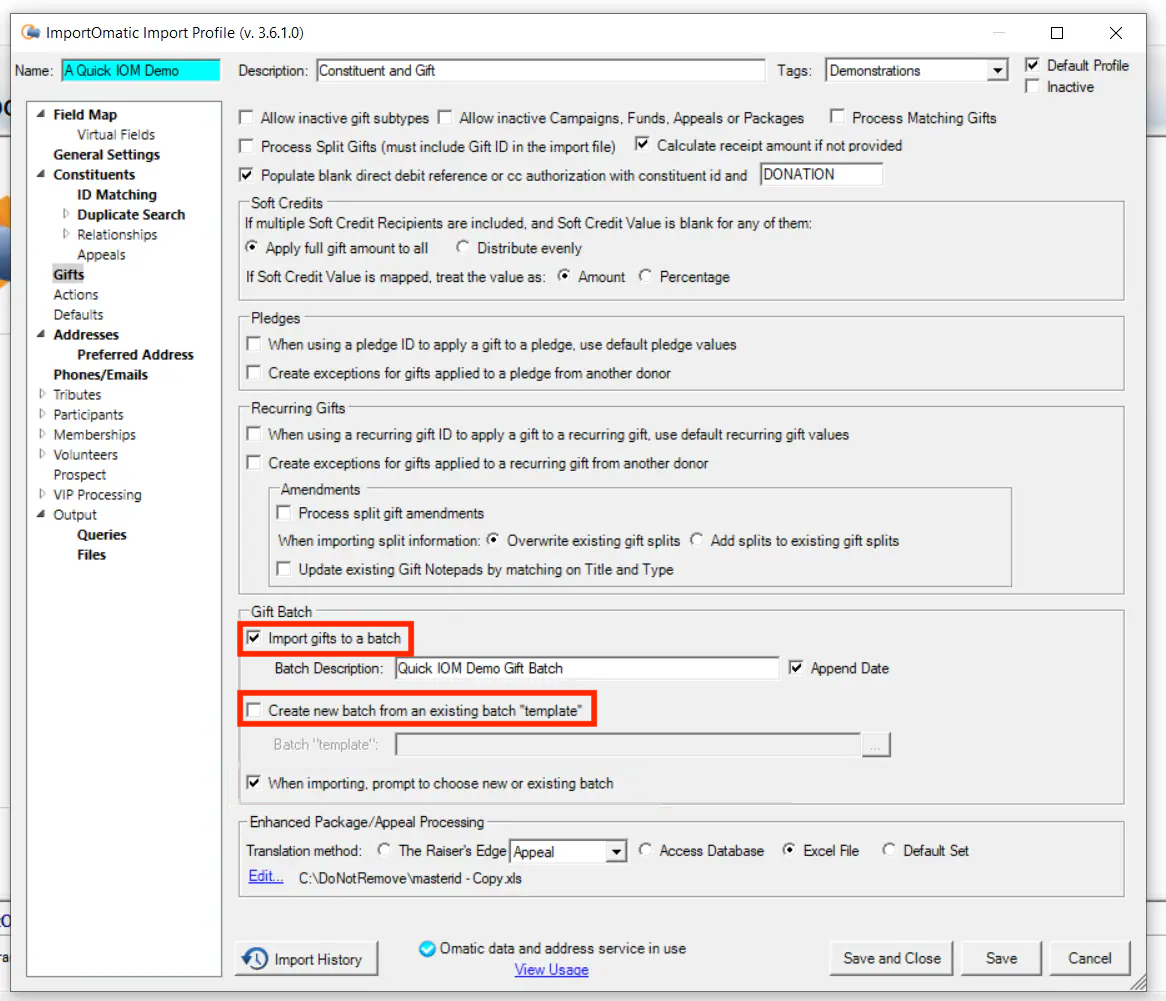Click the Save and Close button
Screen dimensions: 1166x1001
coord(890,958)
